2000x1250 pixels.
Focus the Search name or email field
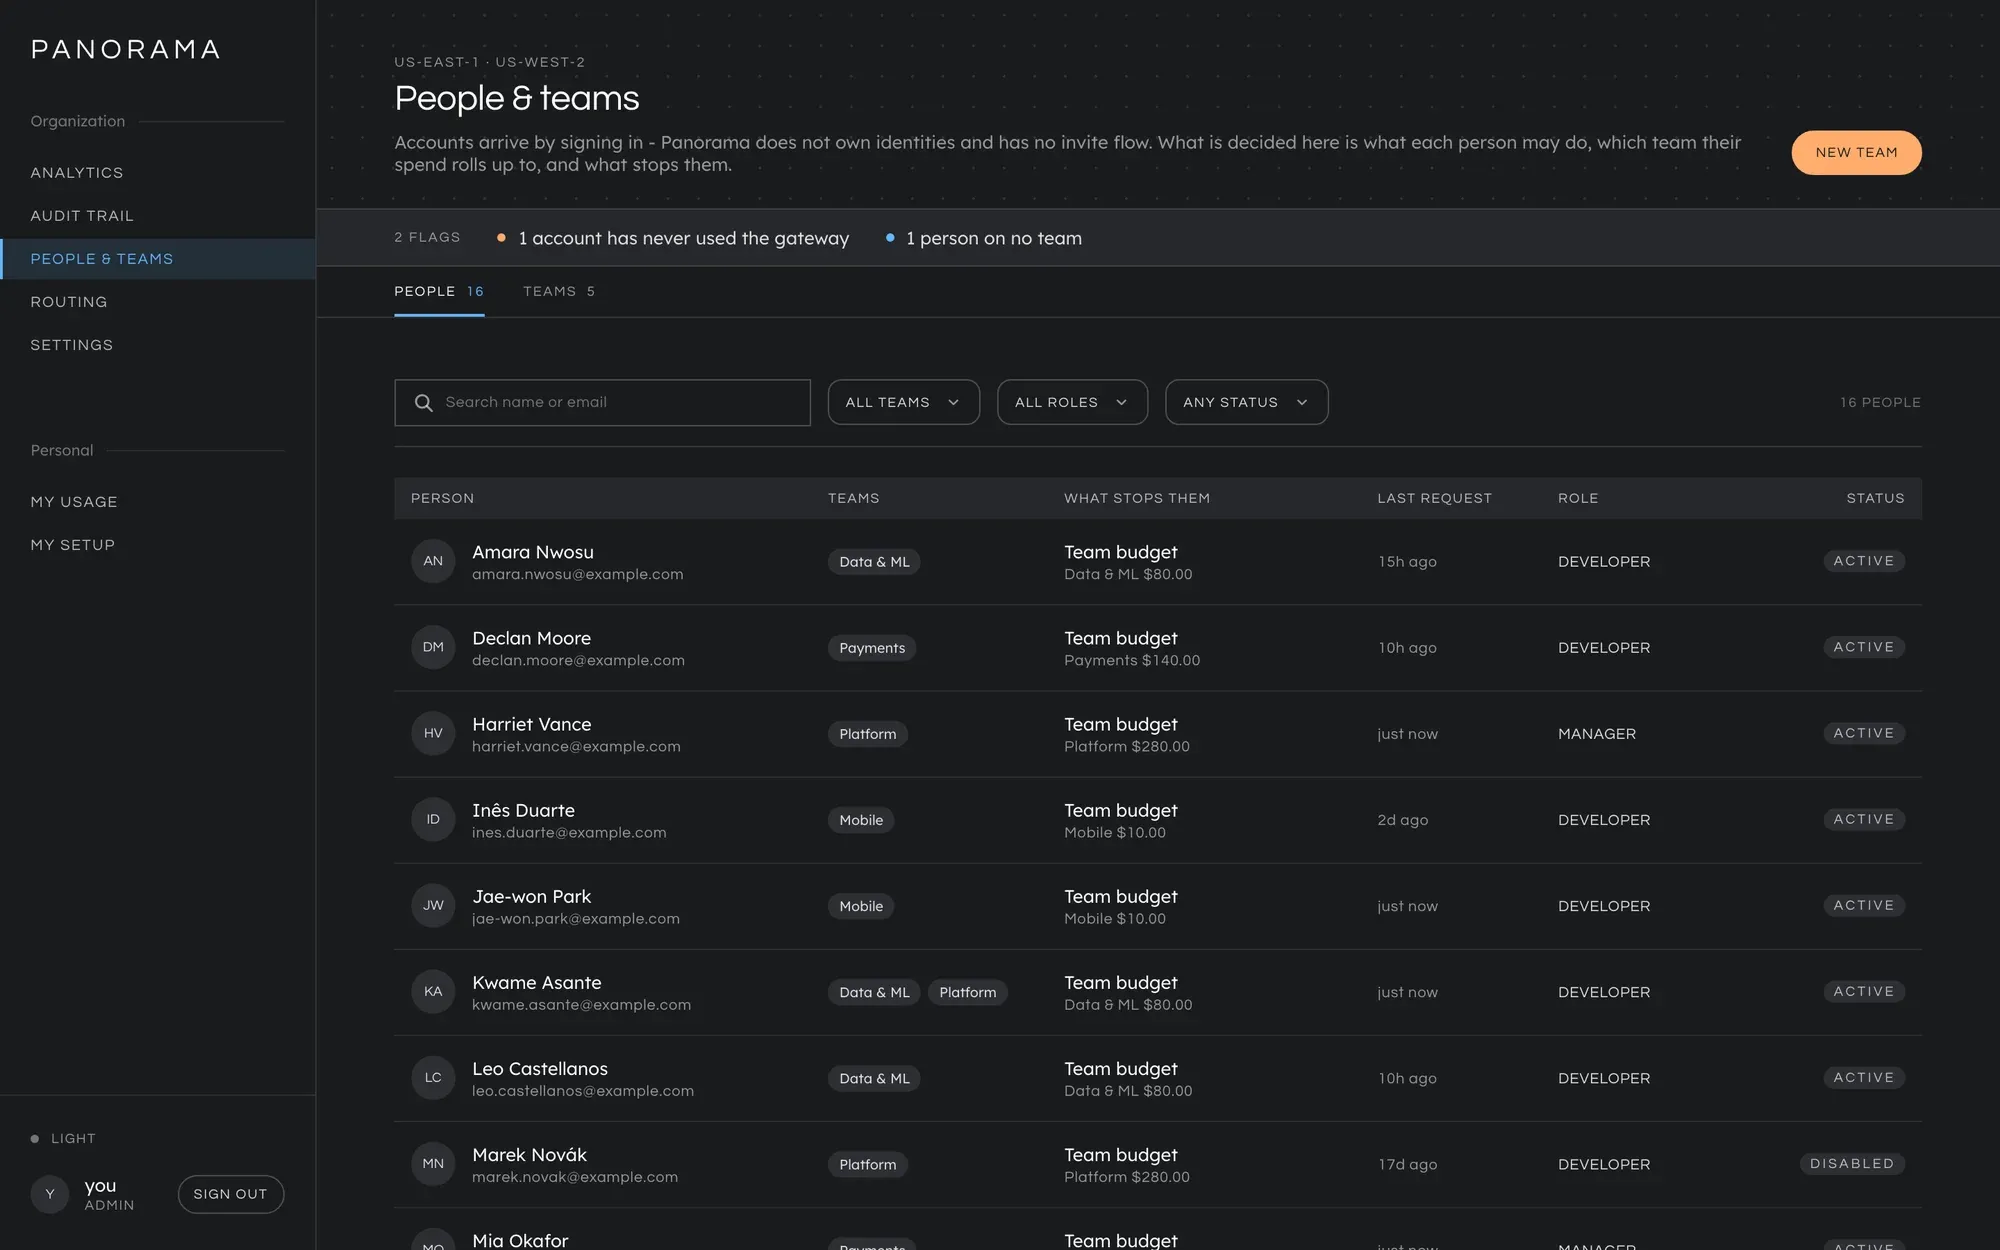pyautogui.click(x=602, y=402)
